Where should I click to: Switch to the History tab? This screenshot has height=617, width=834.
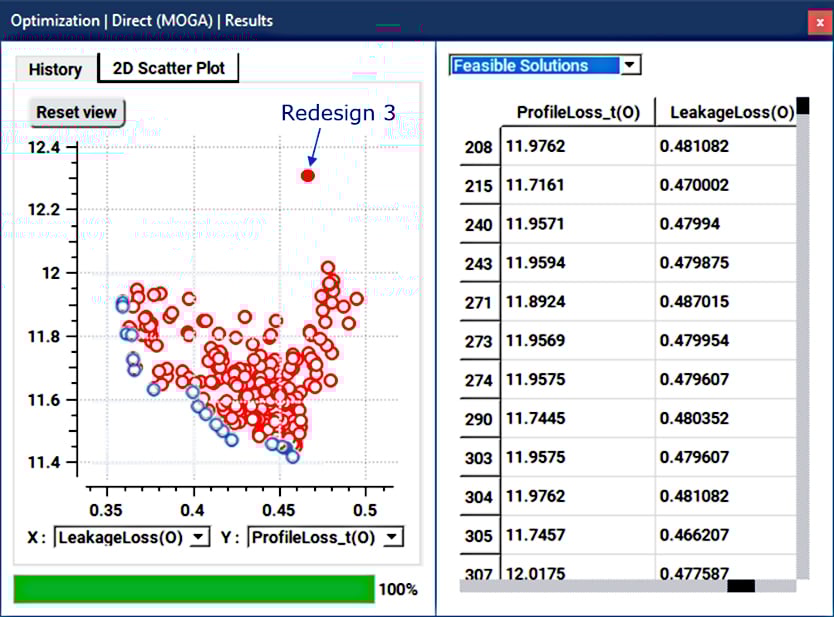tap(55, 69)
